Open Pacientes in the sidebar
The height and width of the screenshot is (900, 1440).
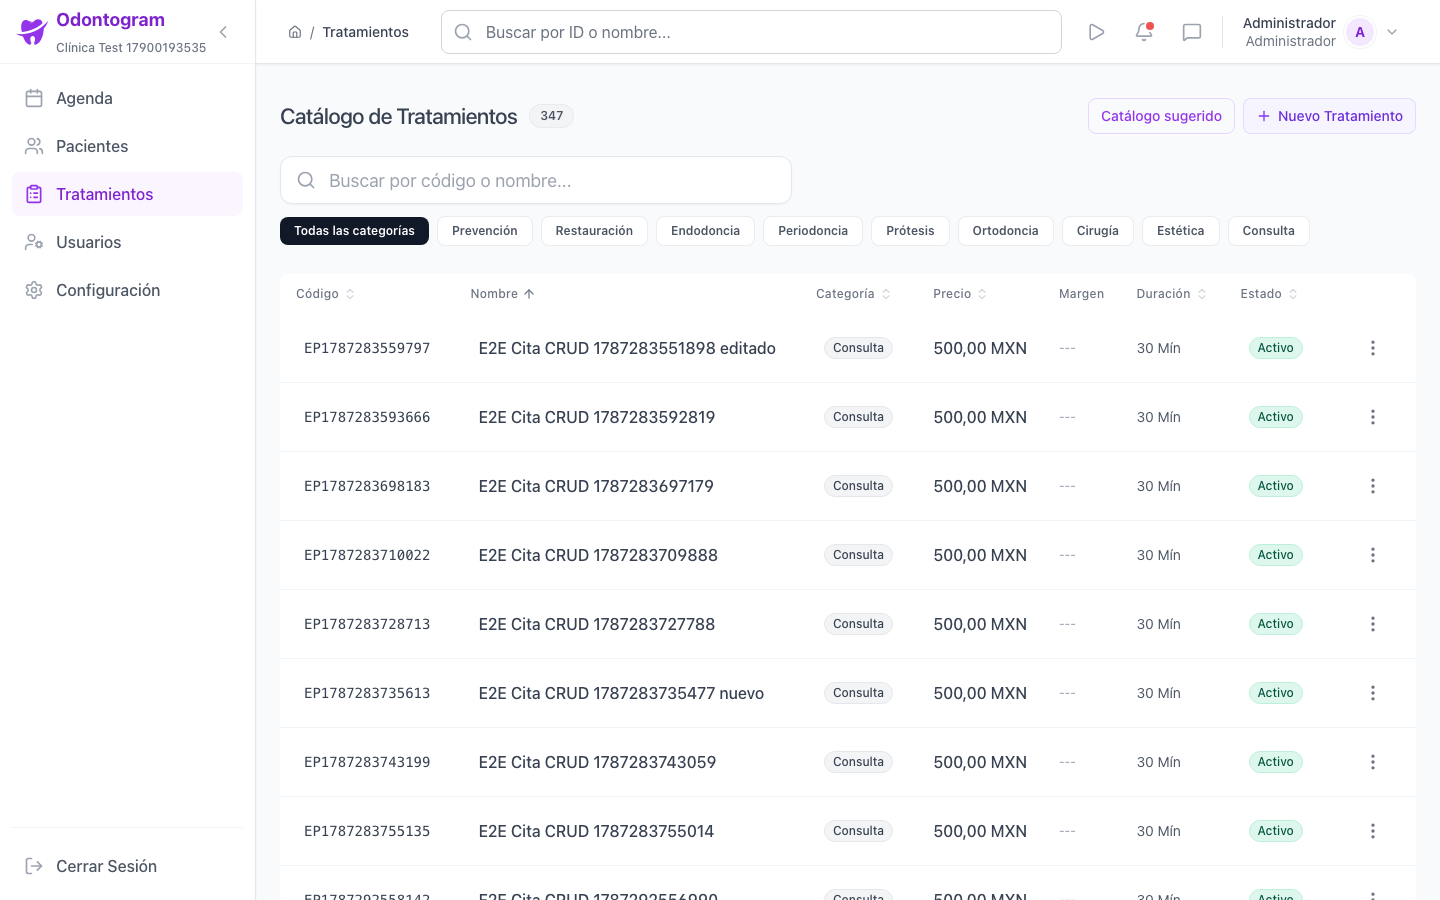[x=127, y=146]
